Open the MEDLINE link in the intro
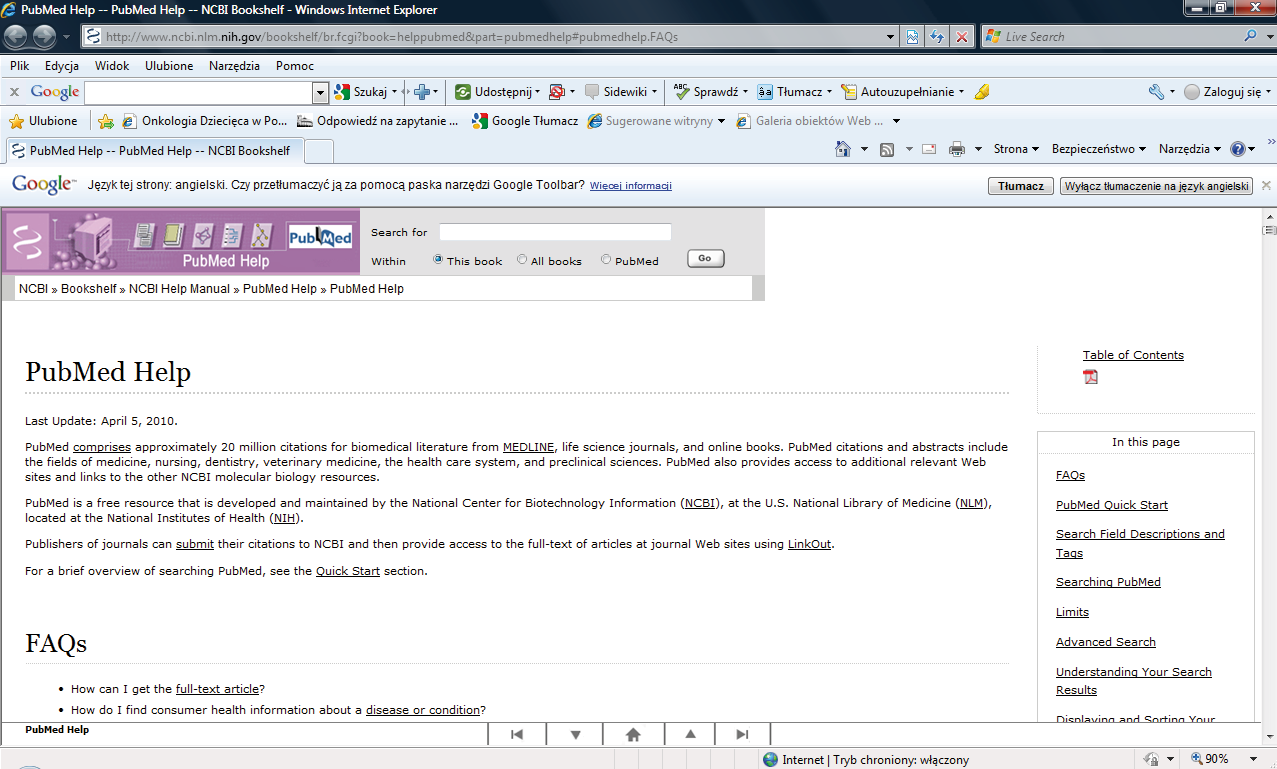The height and width of the screenshot is (769, 1277). tap(528, 447)
